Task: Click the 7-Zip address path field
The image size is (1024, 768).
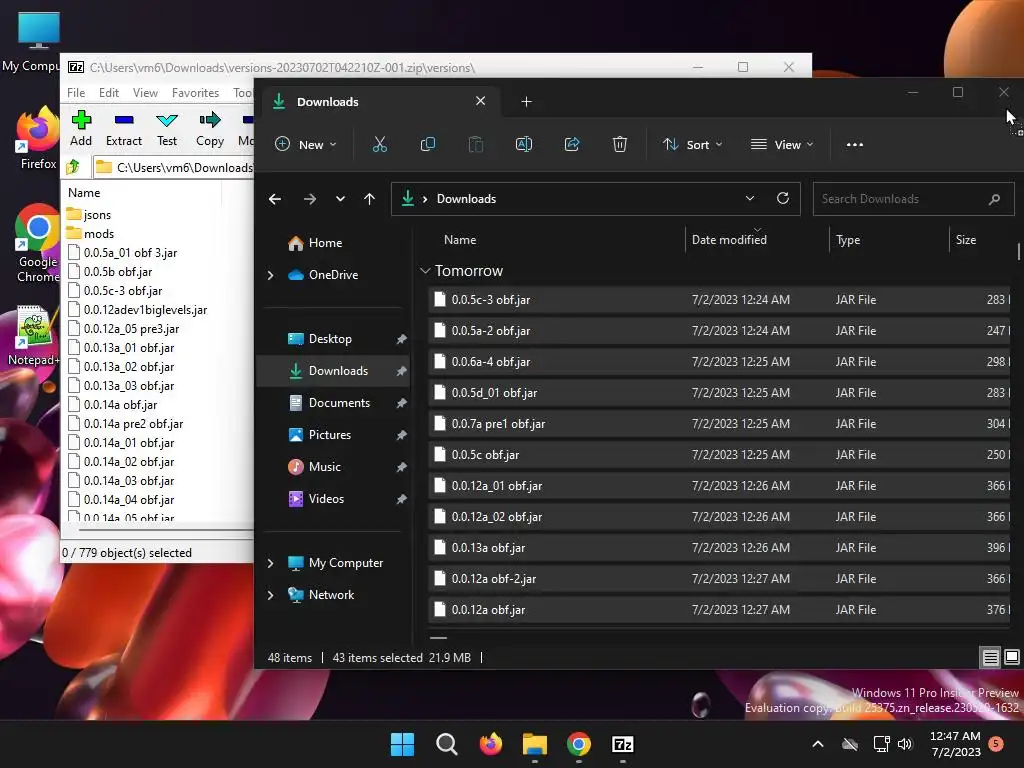Action: point(173,168)
